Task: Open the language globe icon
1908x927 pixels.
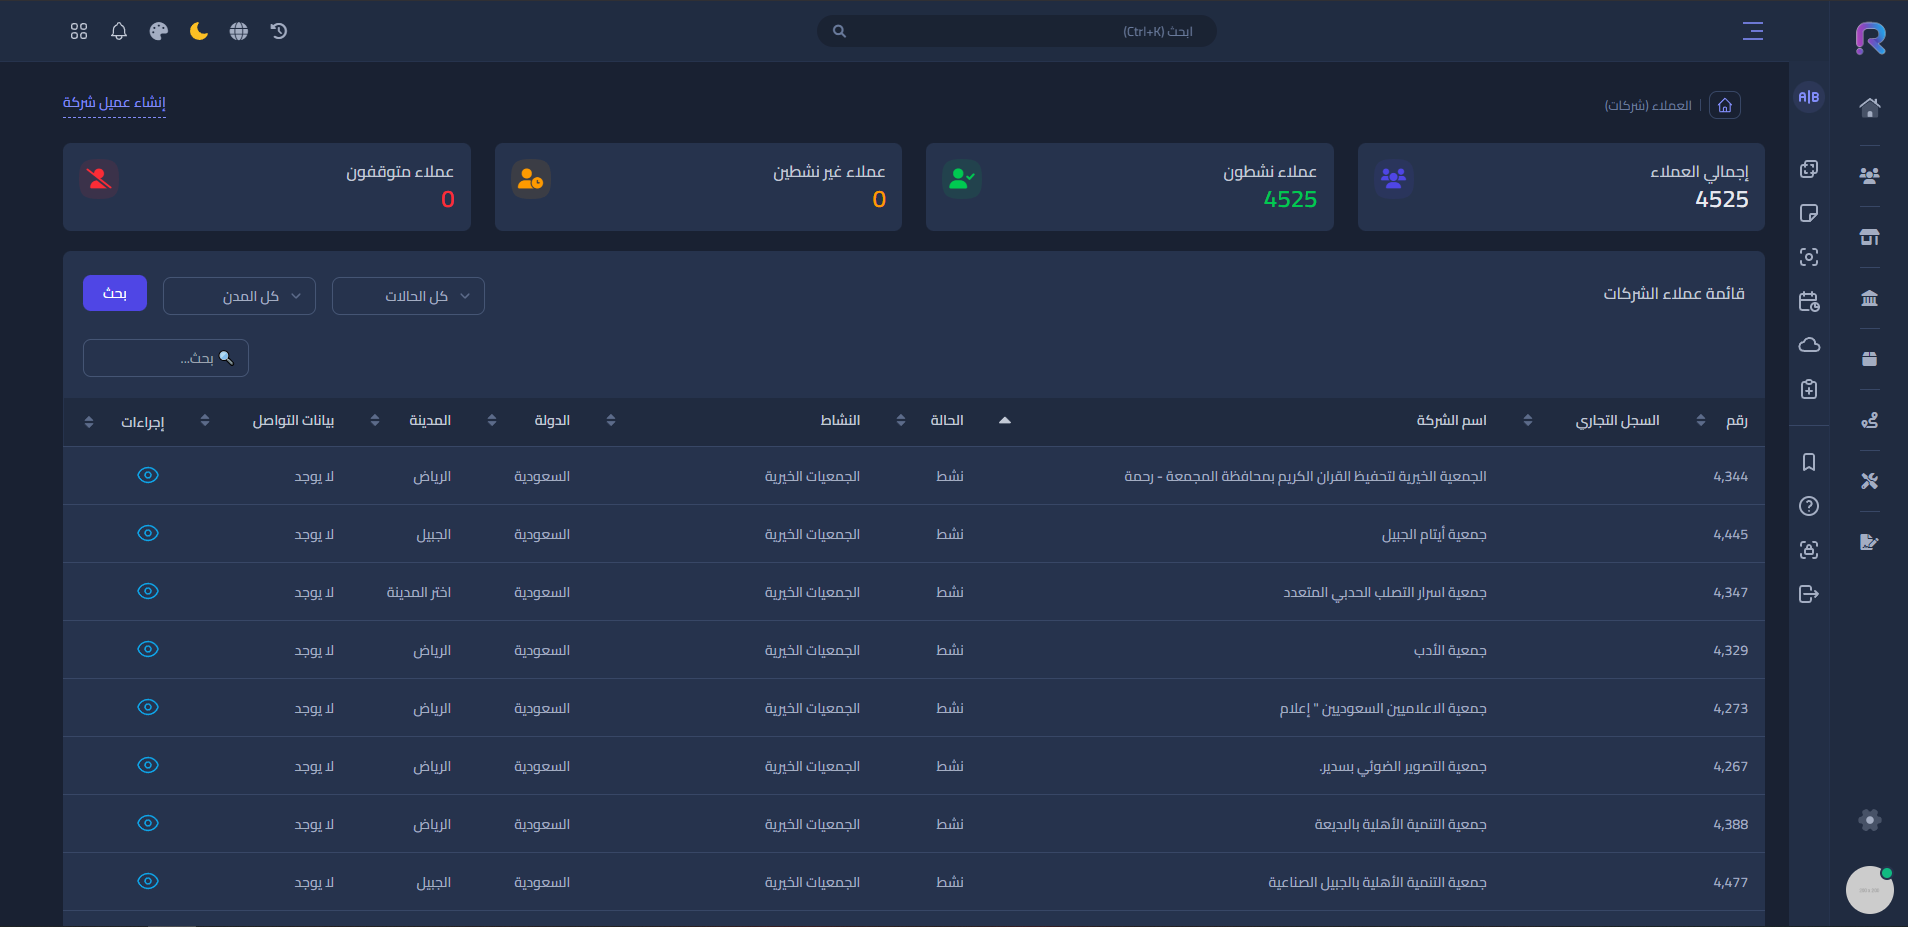Action: [x=239, y=31]
